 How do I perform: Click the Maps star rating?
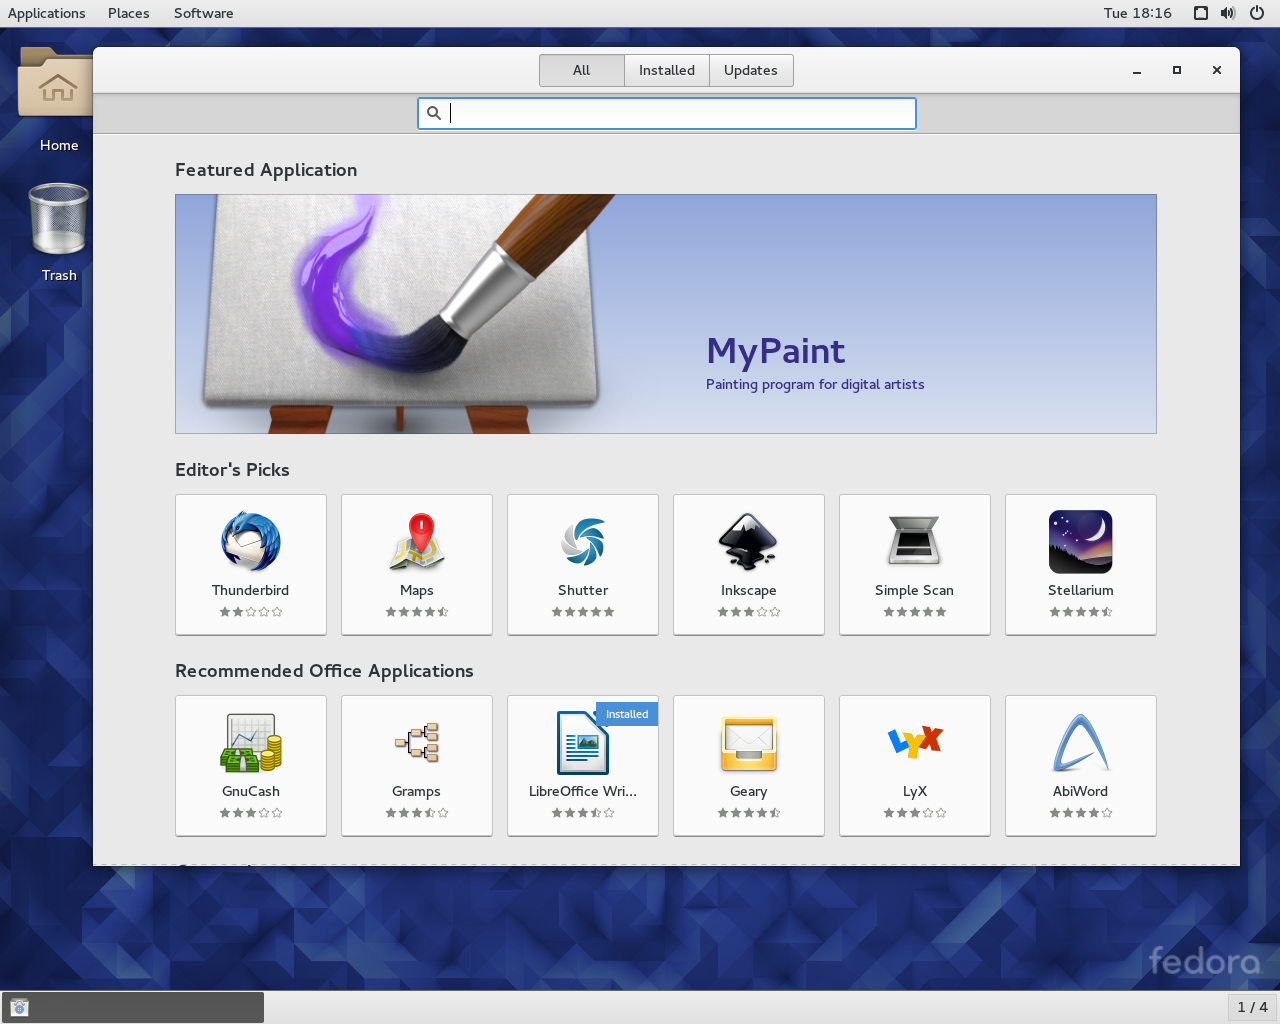pos(417,612)
